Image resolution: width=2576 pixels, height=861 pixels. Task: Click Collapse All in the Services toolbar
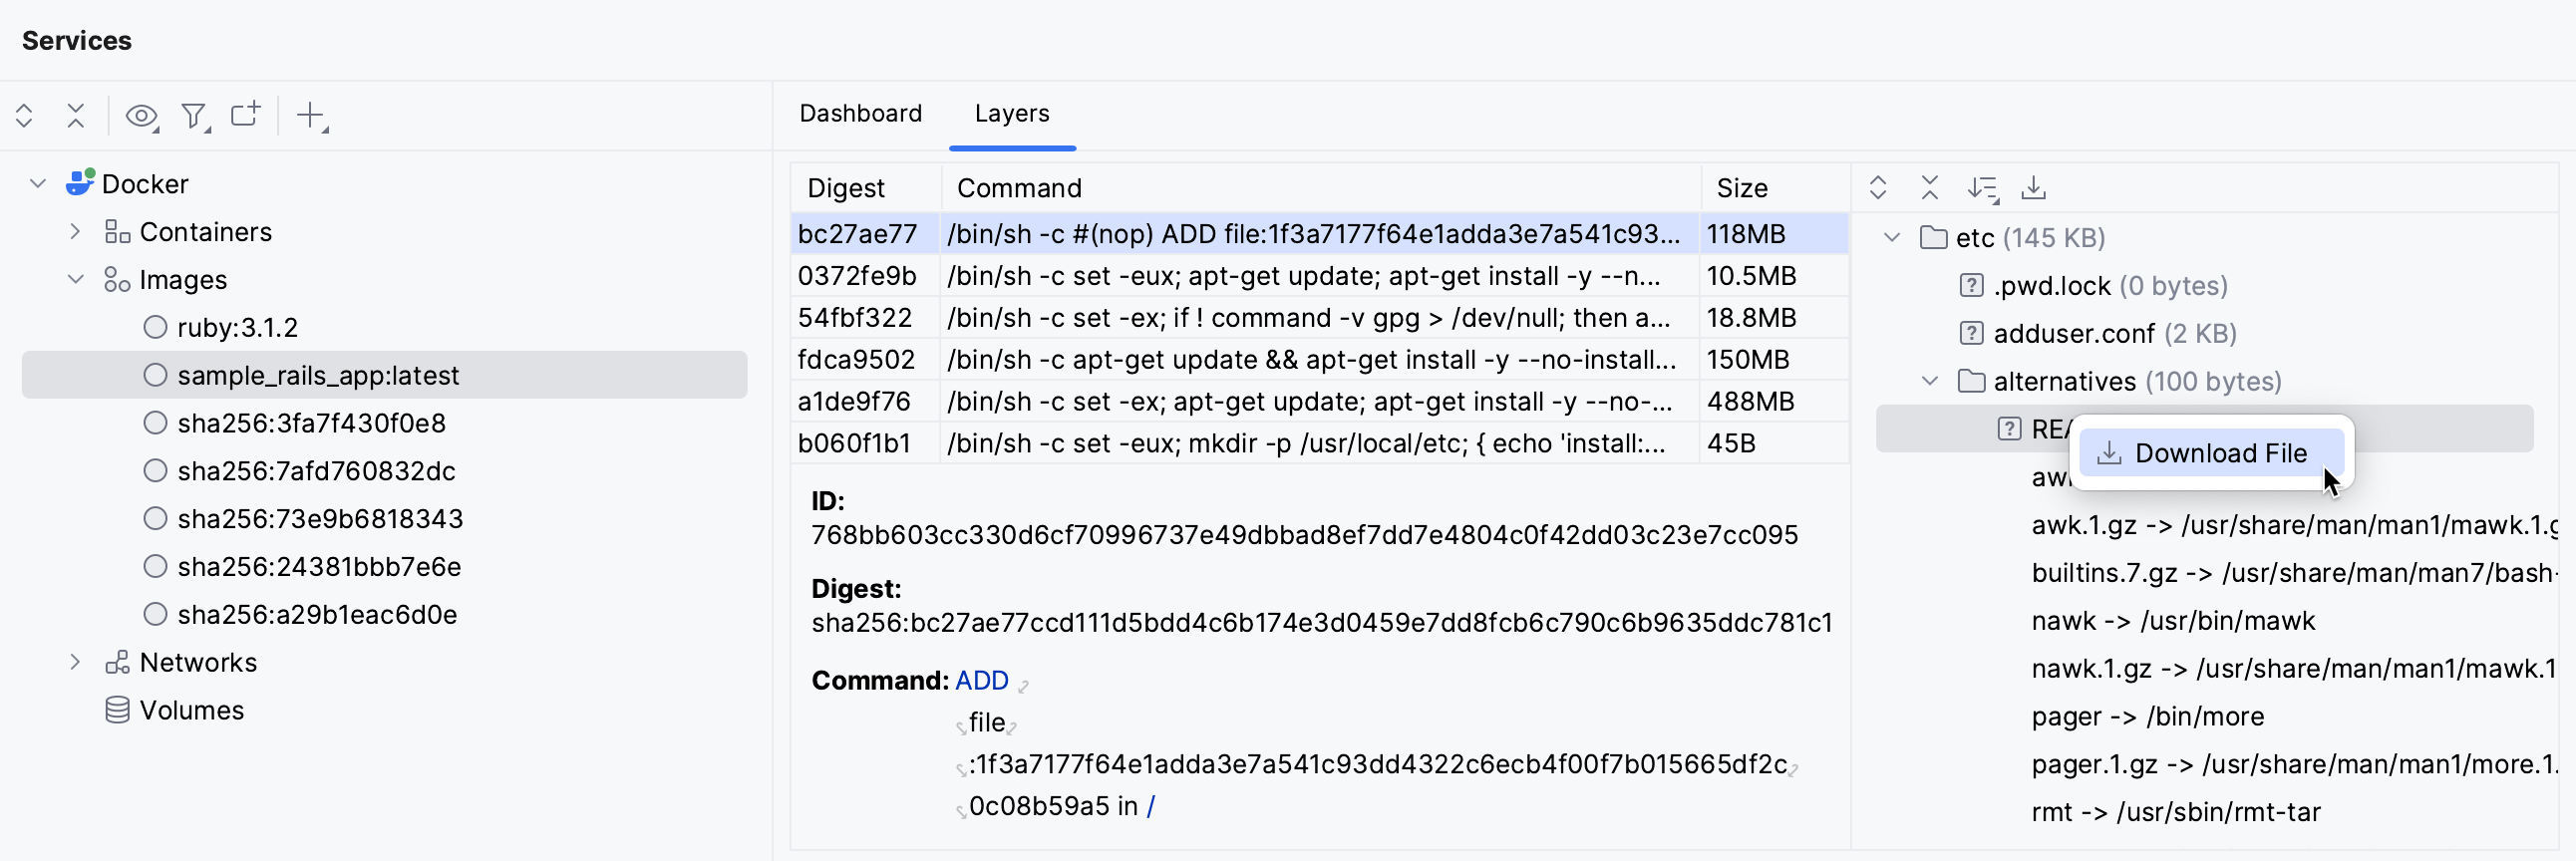pos(76,116)
